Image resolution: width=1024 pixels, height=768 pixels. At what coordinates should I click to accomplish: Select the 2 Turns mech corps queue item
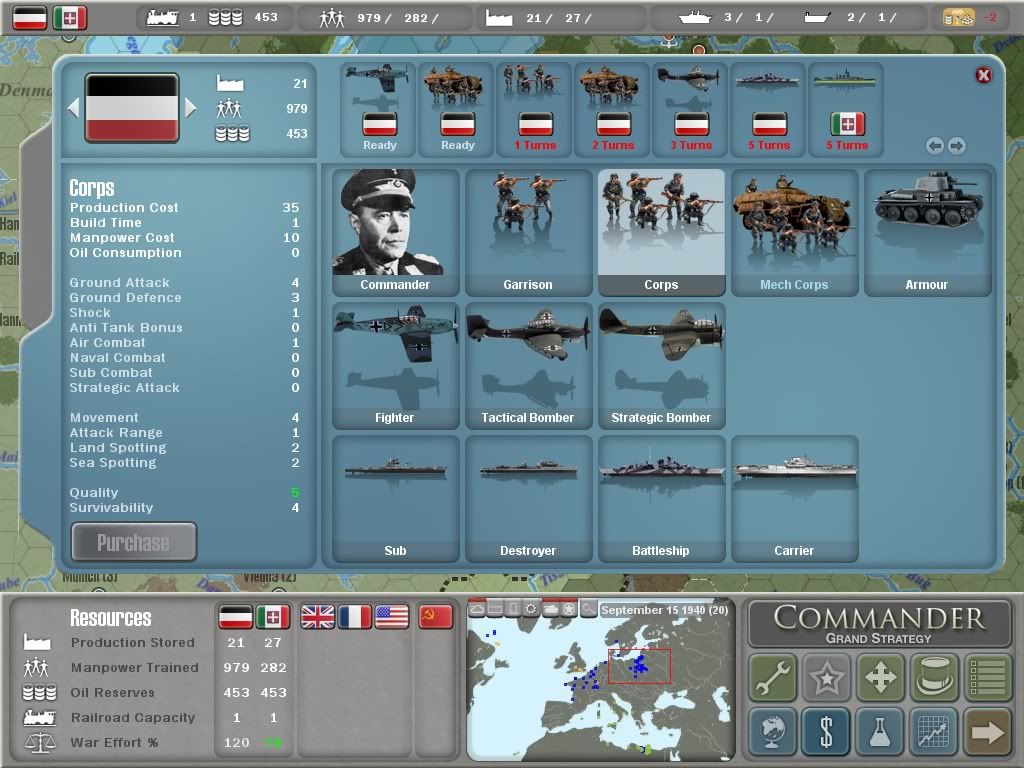(x=612, y=109)
